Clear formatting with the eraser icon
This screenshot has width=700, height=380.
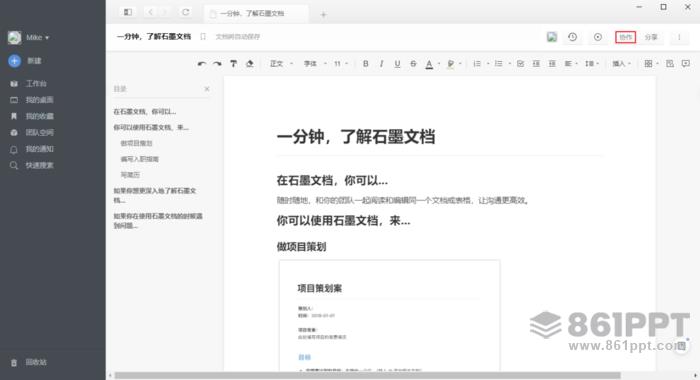(250, 64)
